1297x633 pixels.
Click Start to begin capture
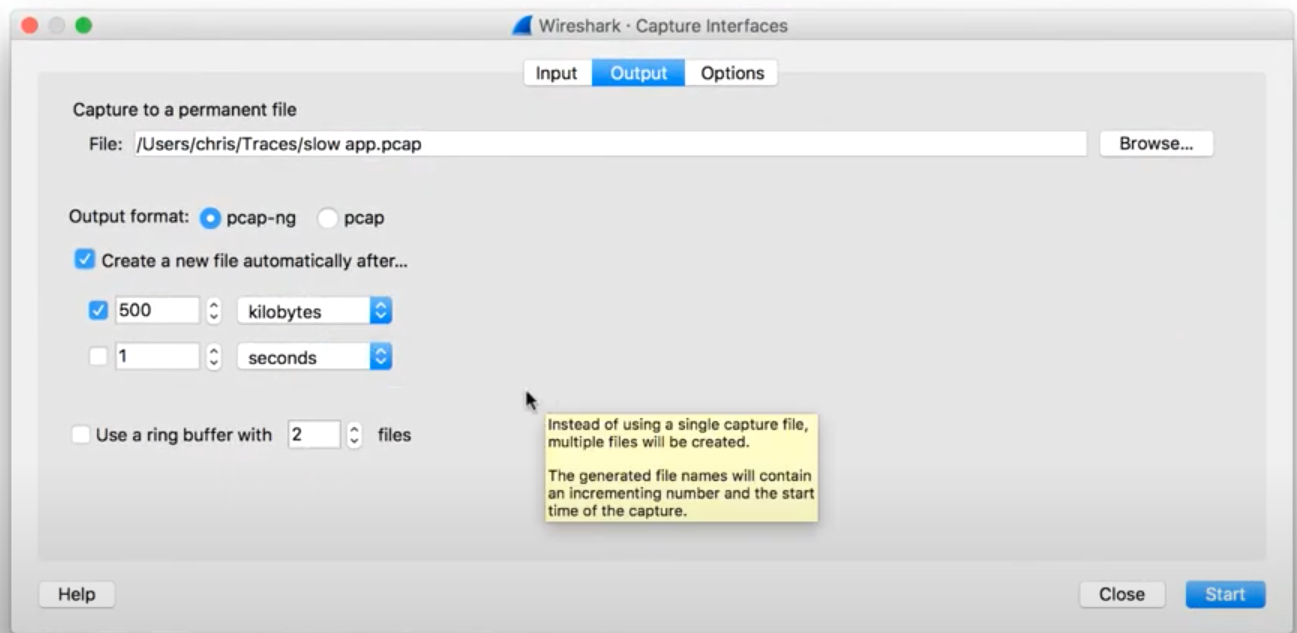[x=1225, y=594]
